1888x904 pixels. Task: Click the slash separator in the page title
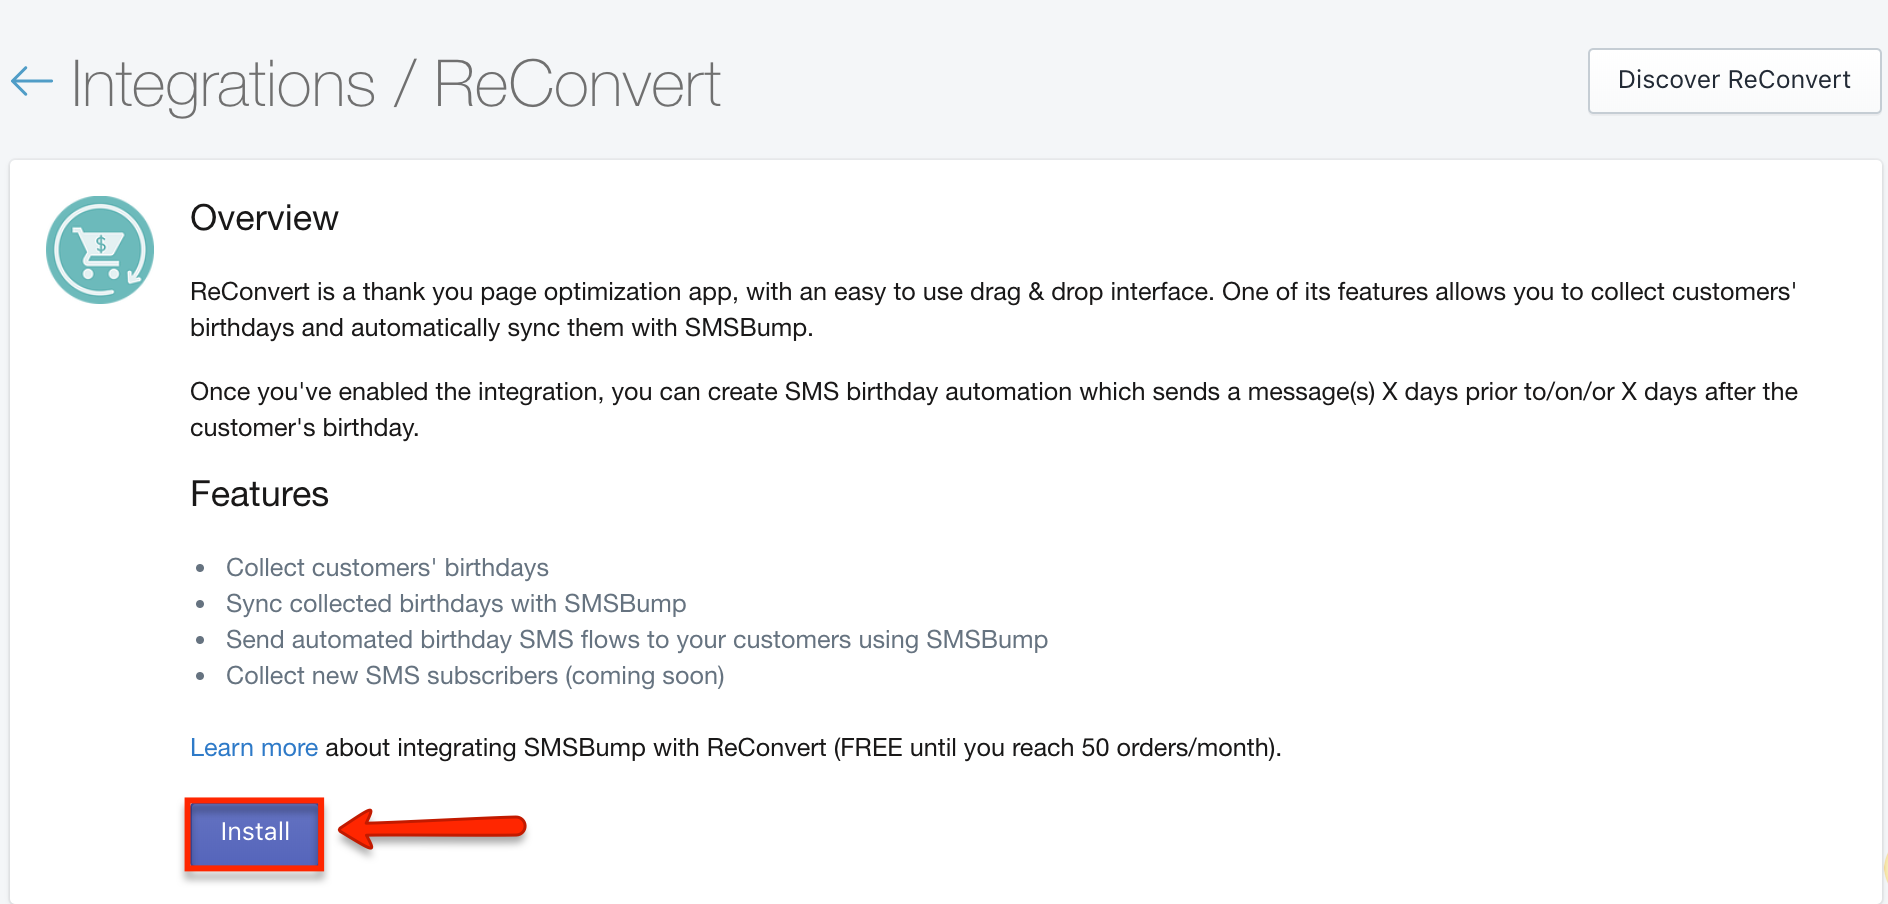point(404,84)
